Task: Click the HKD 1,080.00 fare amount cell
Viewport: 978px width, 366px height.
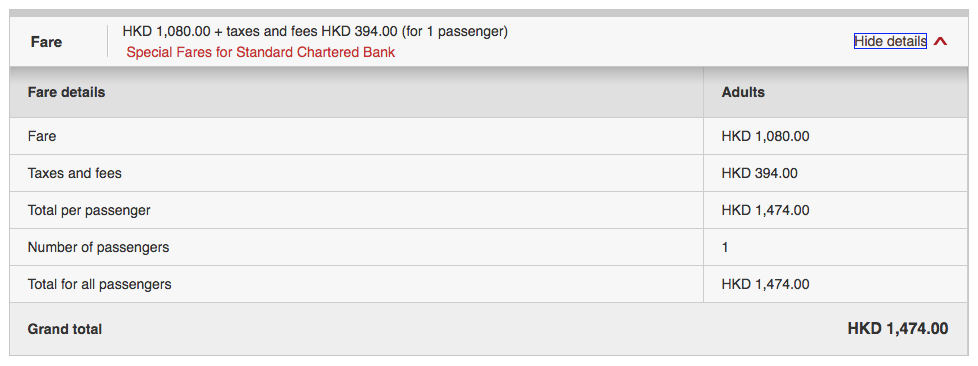Action: click(765, 136)
